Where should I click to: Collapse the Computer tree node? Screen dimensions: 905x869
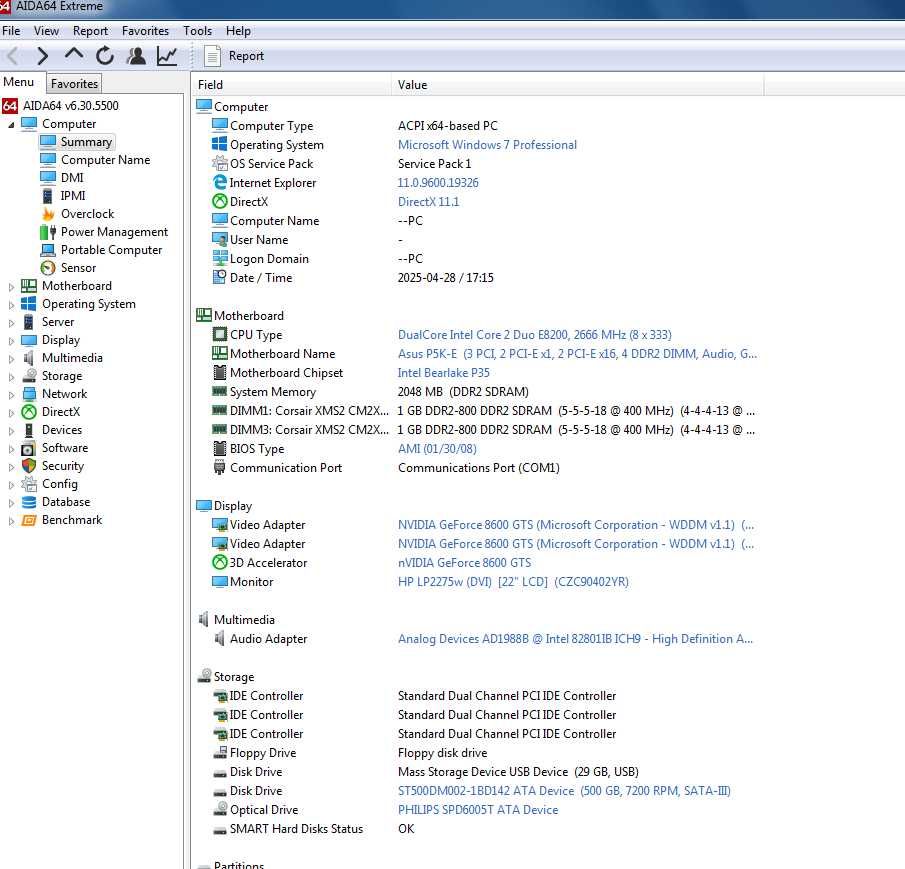point(11,125)
